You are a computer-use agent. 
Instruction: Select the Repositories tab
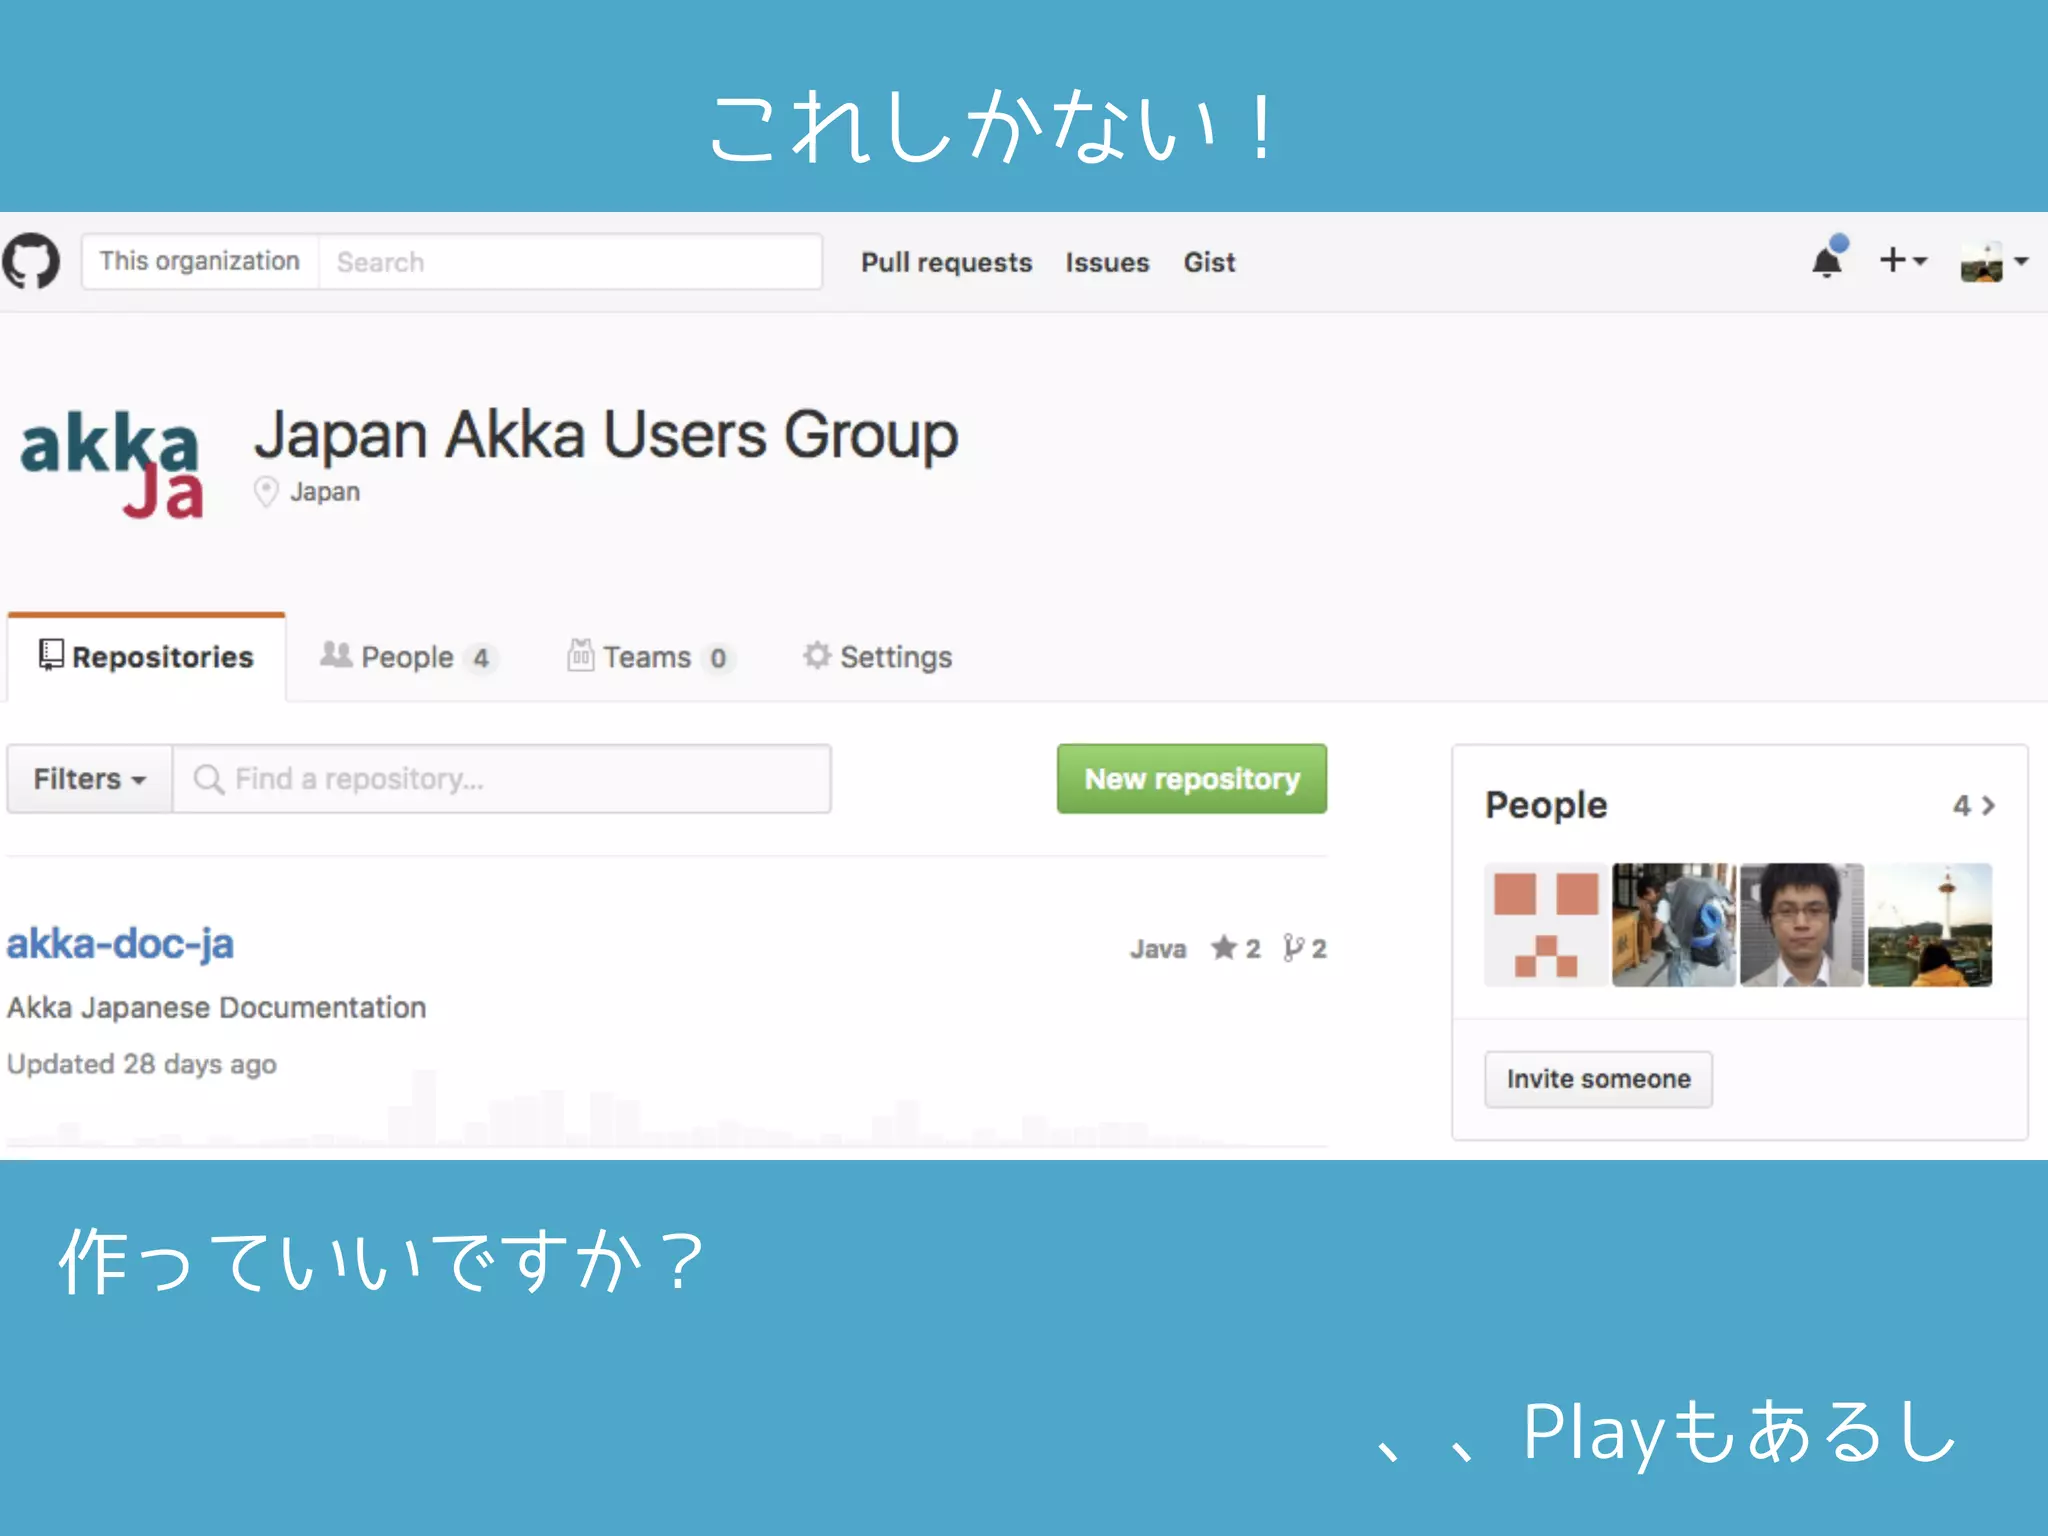(x=146, y=657)
